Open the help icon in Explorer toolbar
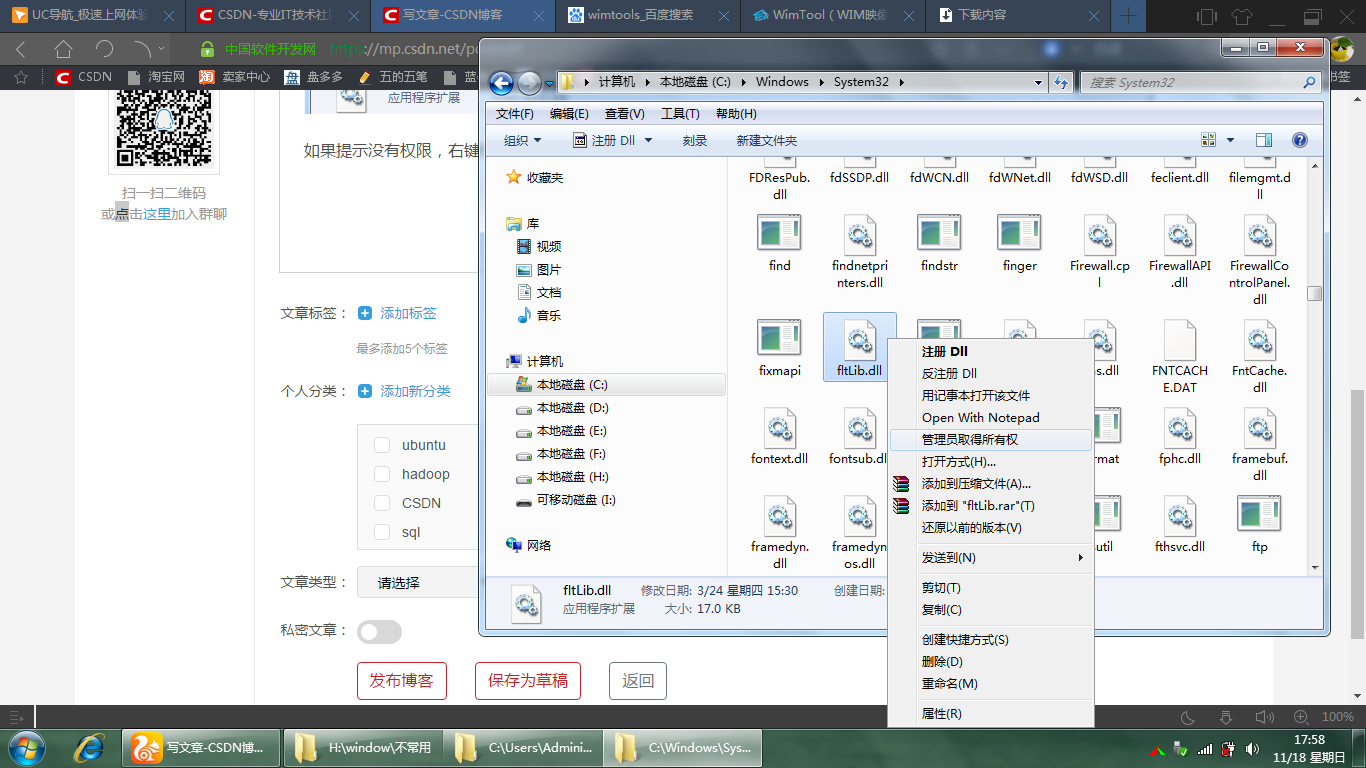This screenshot has height=768, width=1366. click(1300, 140)
